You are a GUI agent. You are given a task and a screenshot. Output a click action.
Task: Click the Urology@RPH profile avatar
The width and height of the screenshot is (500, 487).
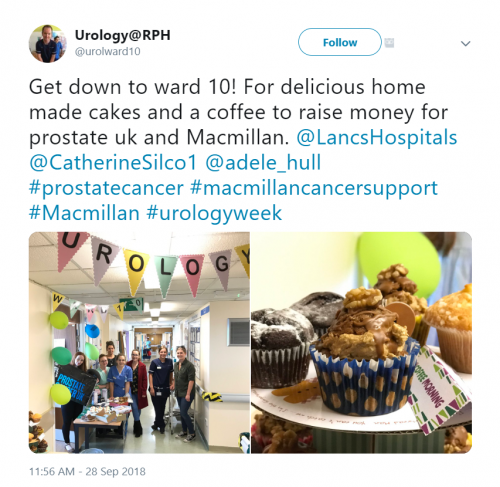(47, 43)
